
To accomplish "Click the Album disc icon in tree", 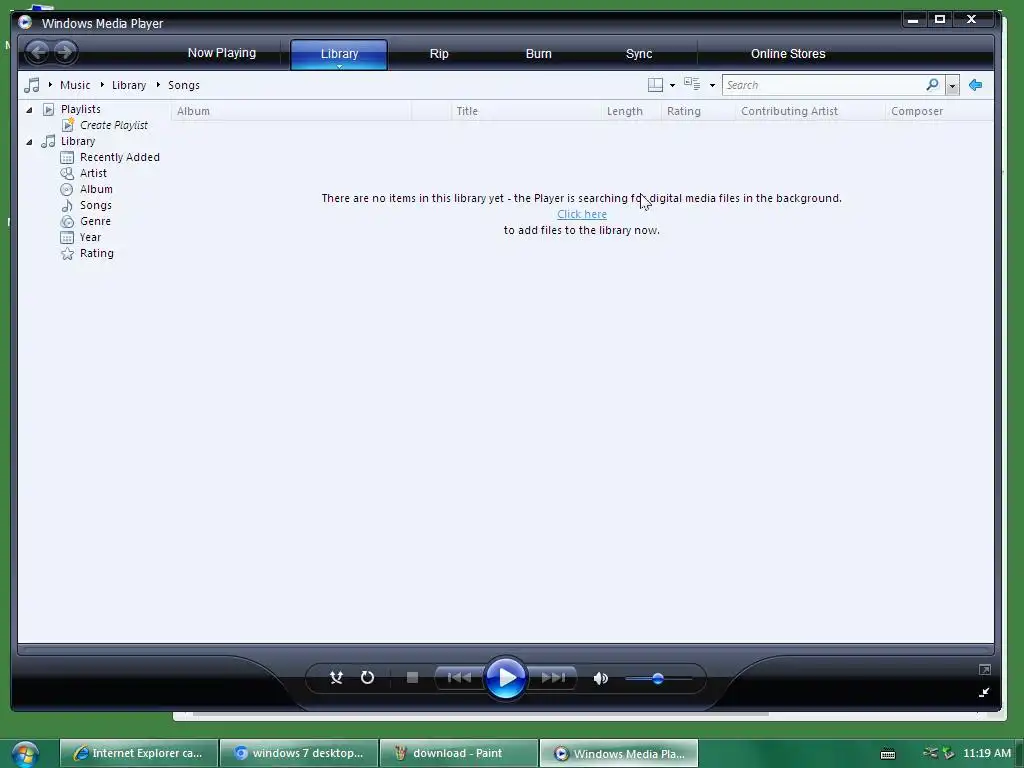I will (x=67, y=189).
